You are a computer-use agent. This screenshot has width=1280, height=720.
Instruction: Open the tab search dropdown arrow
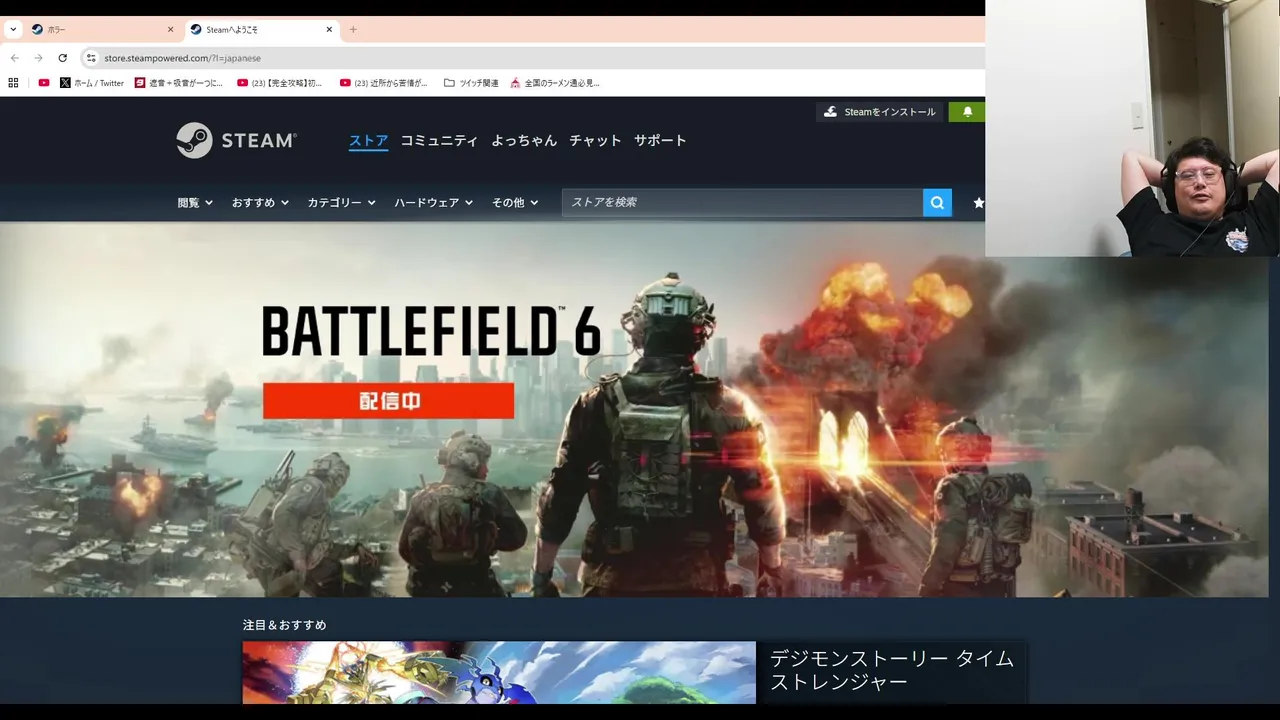(x=13, y=29)
